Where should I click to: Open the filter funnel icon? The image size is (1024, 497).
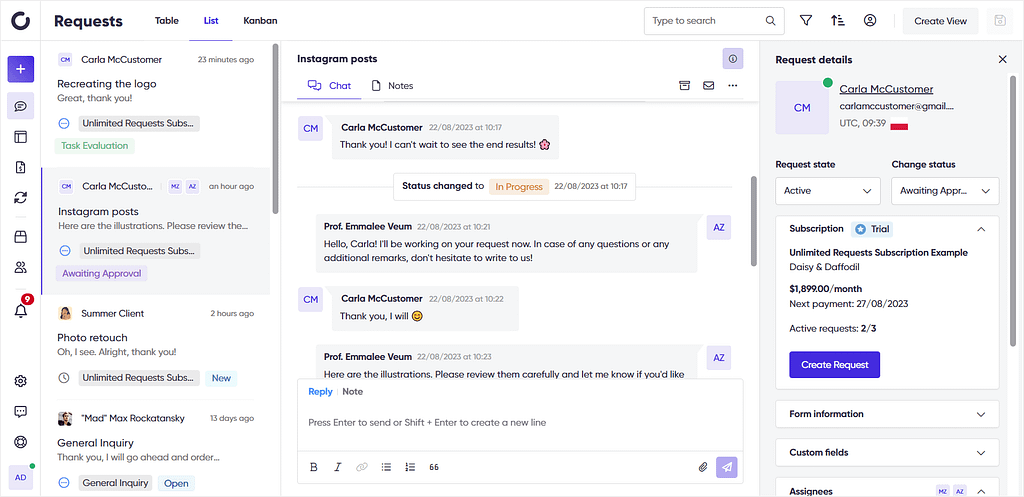pyautogui.click(x=806, y=21)
